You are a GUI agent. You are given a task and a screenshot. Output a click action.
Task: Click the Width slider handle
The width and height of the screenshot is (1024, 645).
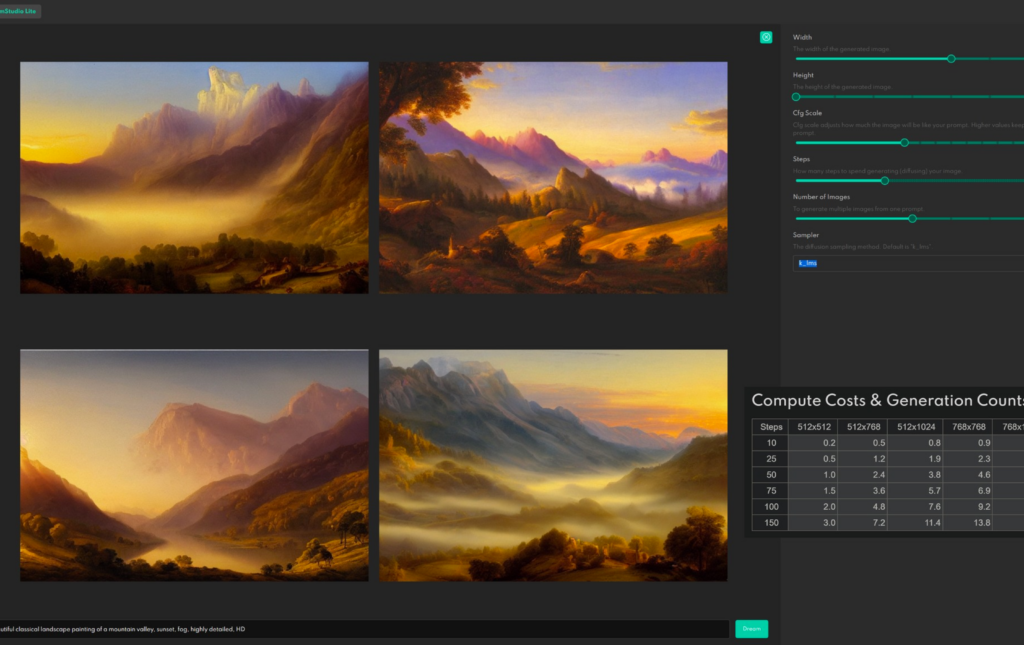click(951, 59)
